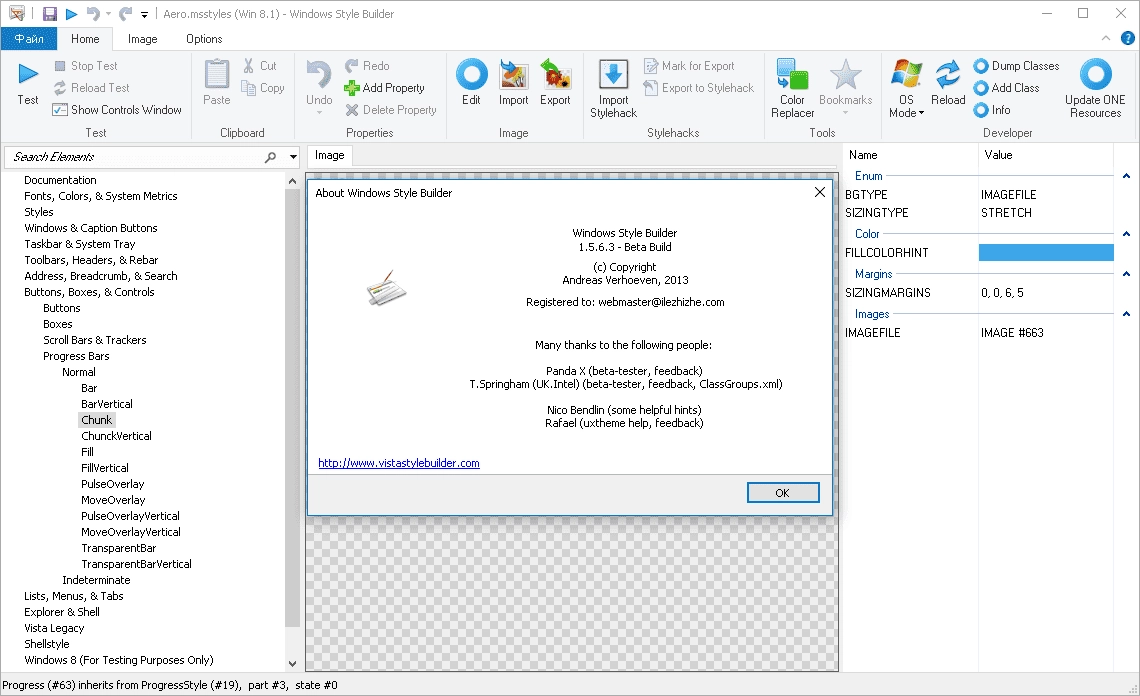Viewport: 1140px width, 696px height.
Task: Click the tree scrollbar up arrow
Action: click(x=292, y=181)
